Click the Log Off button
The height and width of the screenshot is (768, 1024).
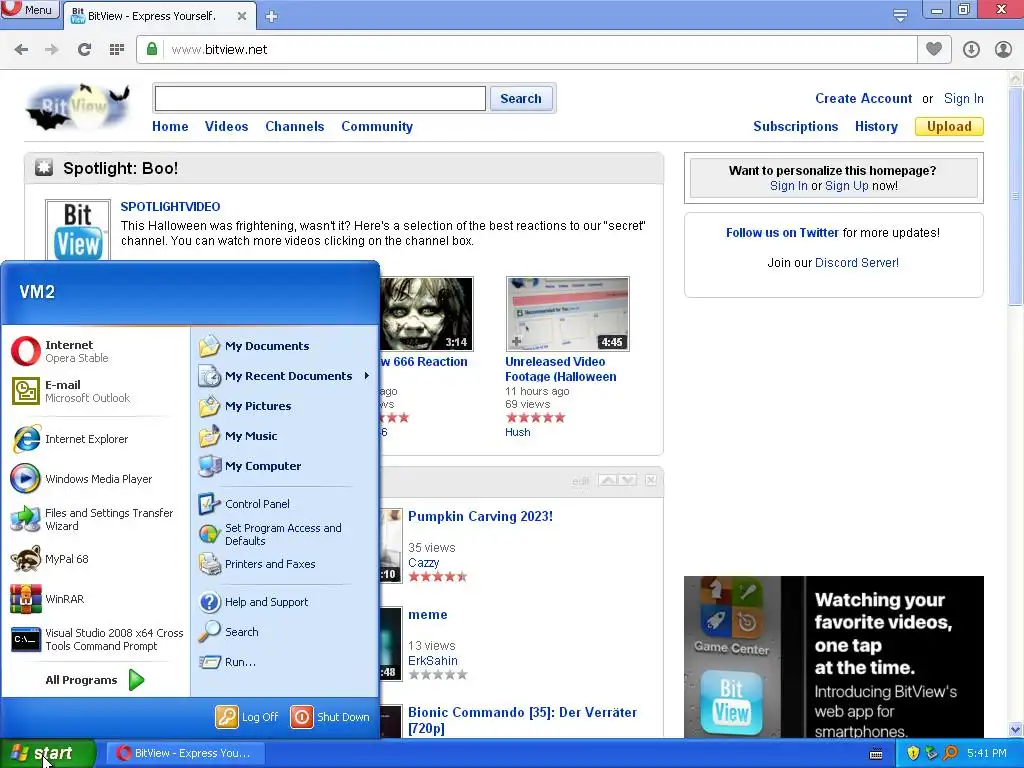pos(248,717)
